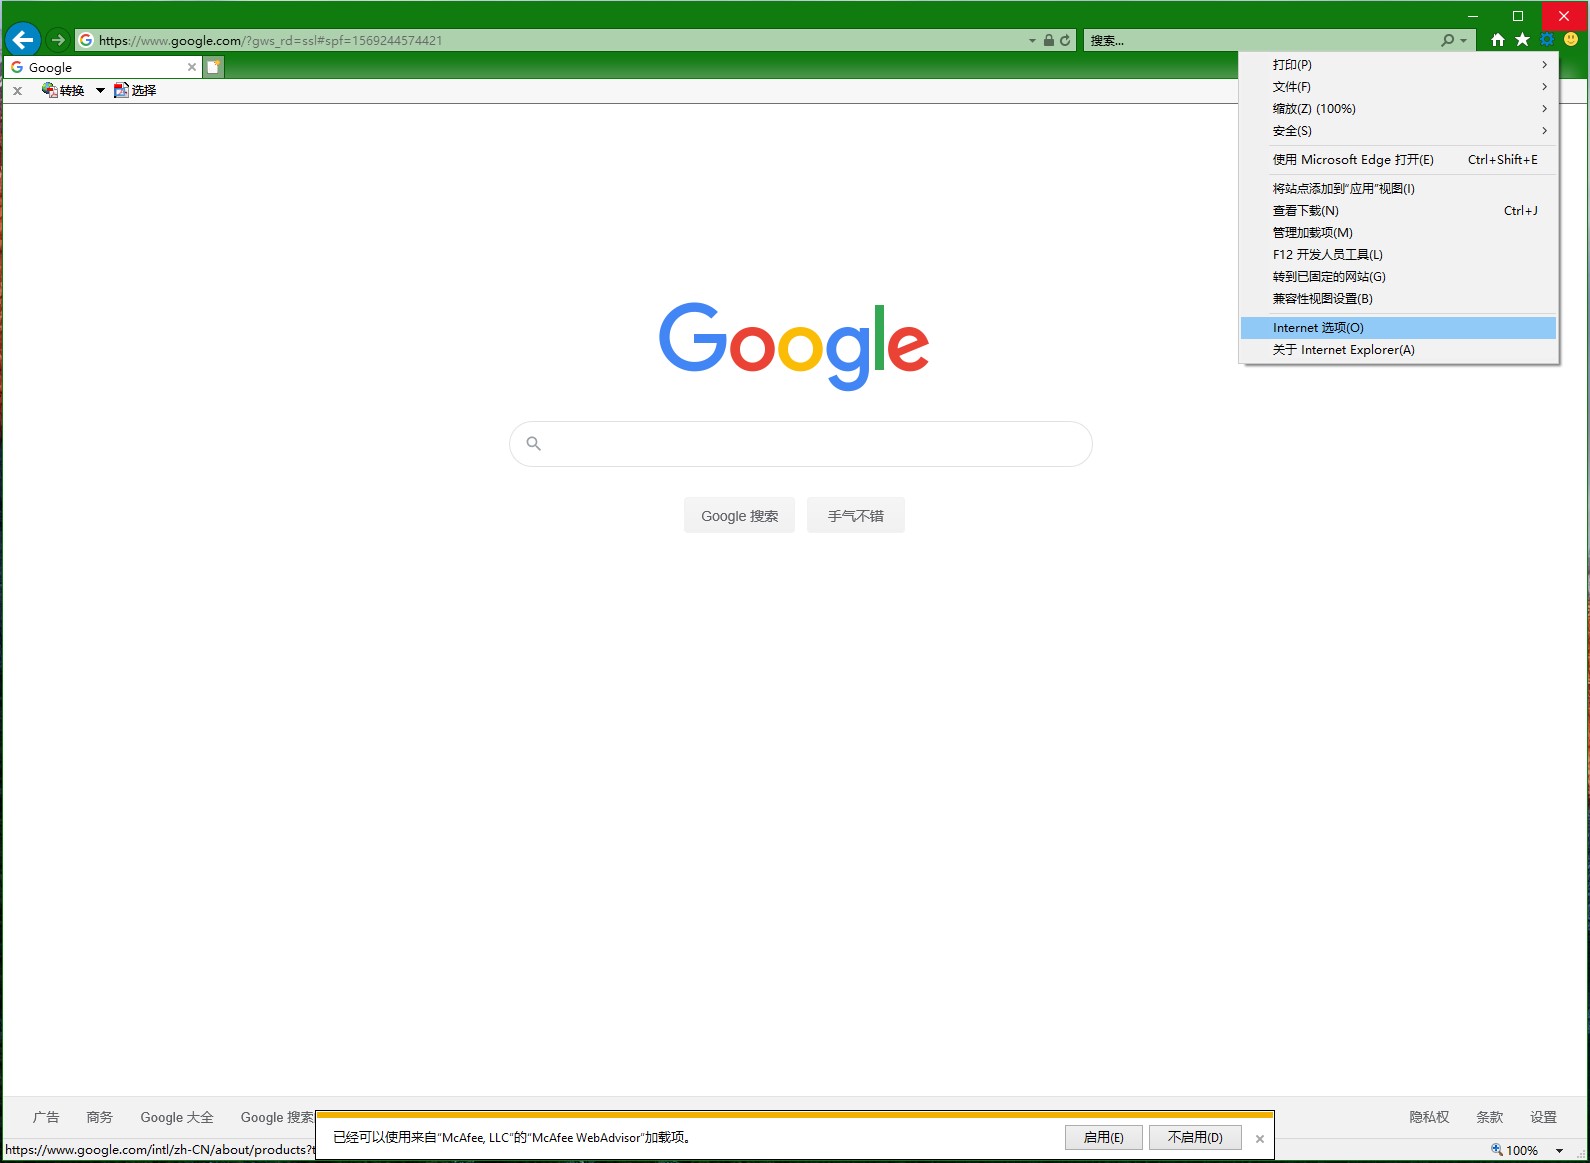This screenshot has width=1590, height=1163.
Task: Click the refresh icon in the address bar
Action: pyautogui.click(x=1065, y=40)
